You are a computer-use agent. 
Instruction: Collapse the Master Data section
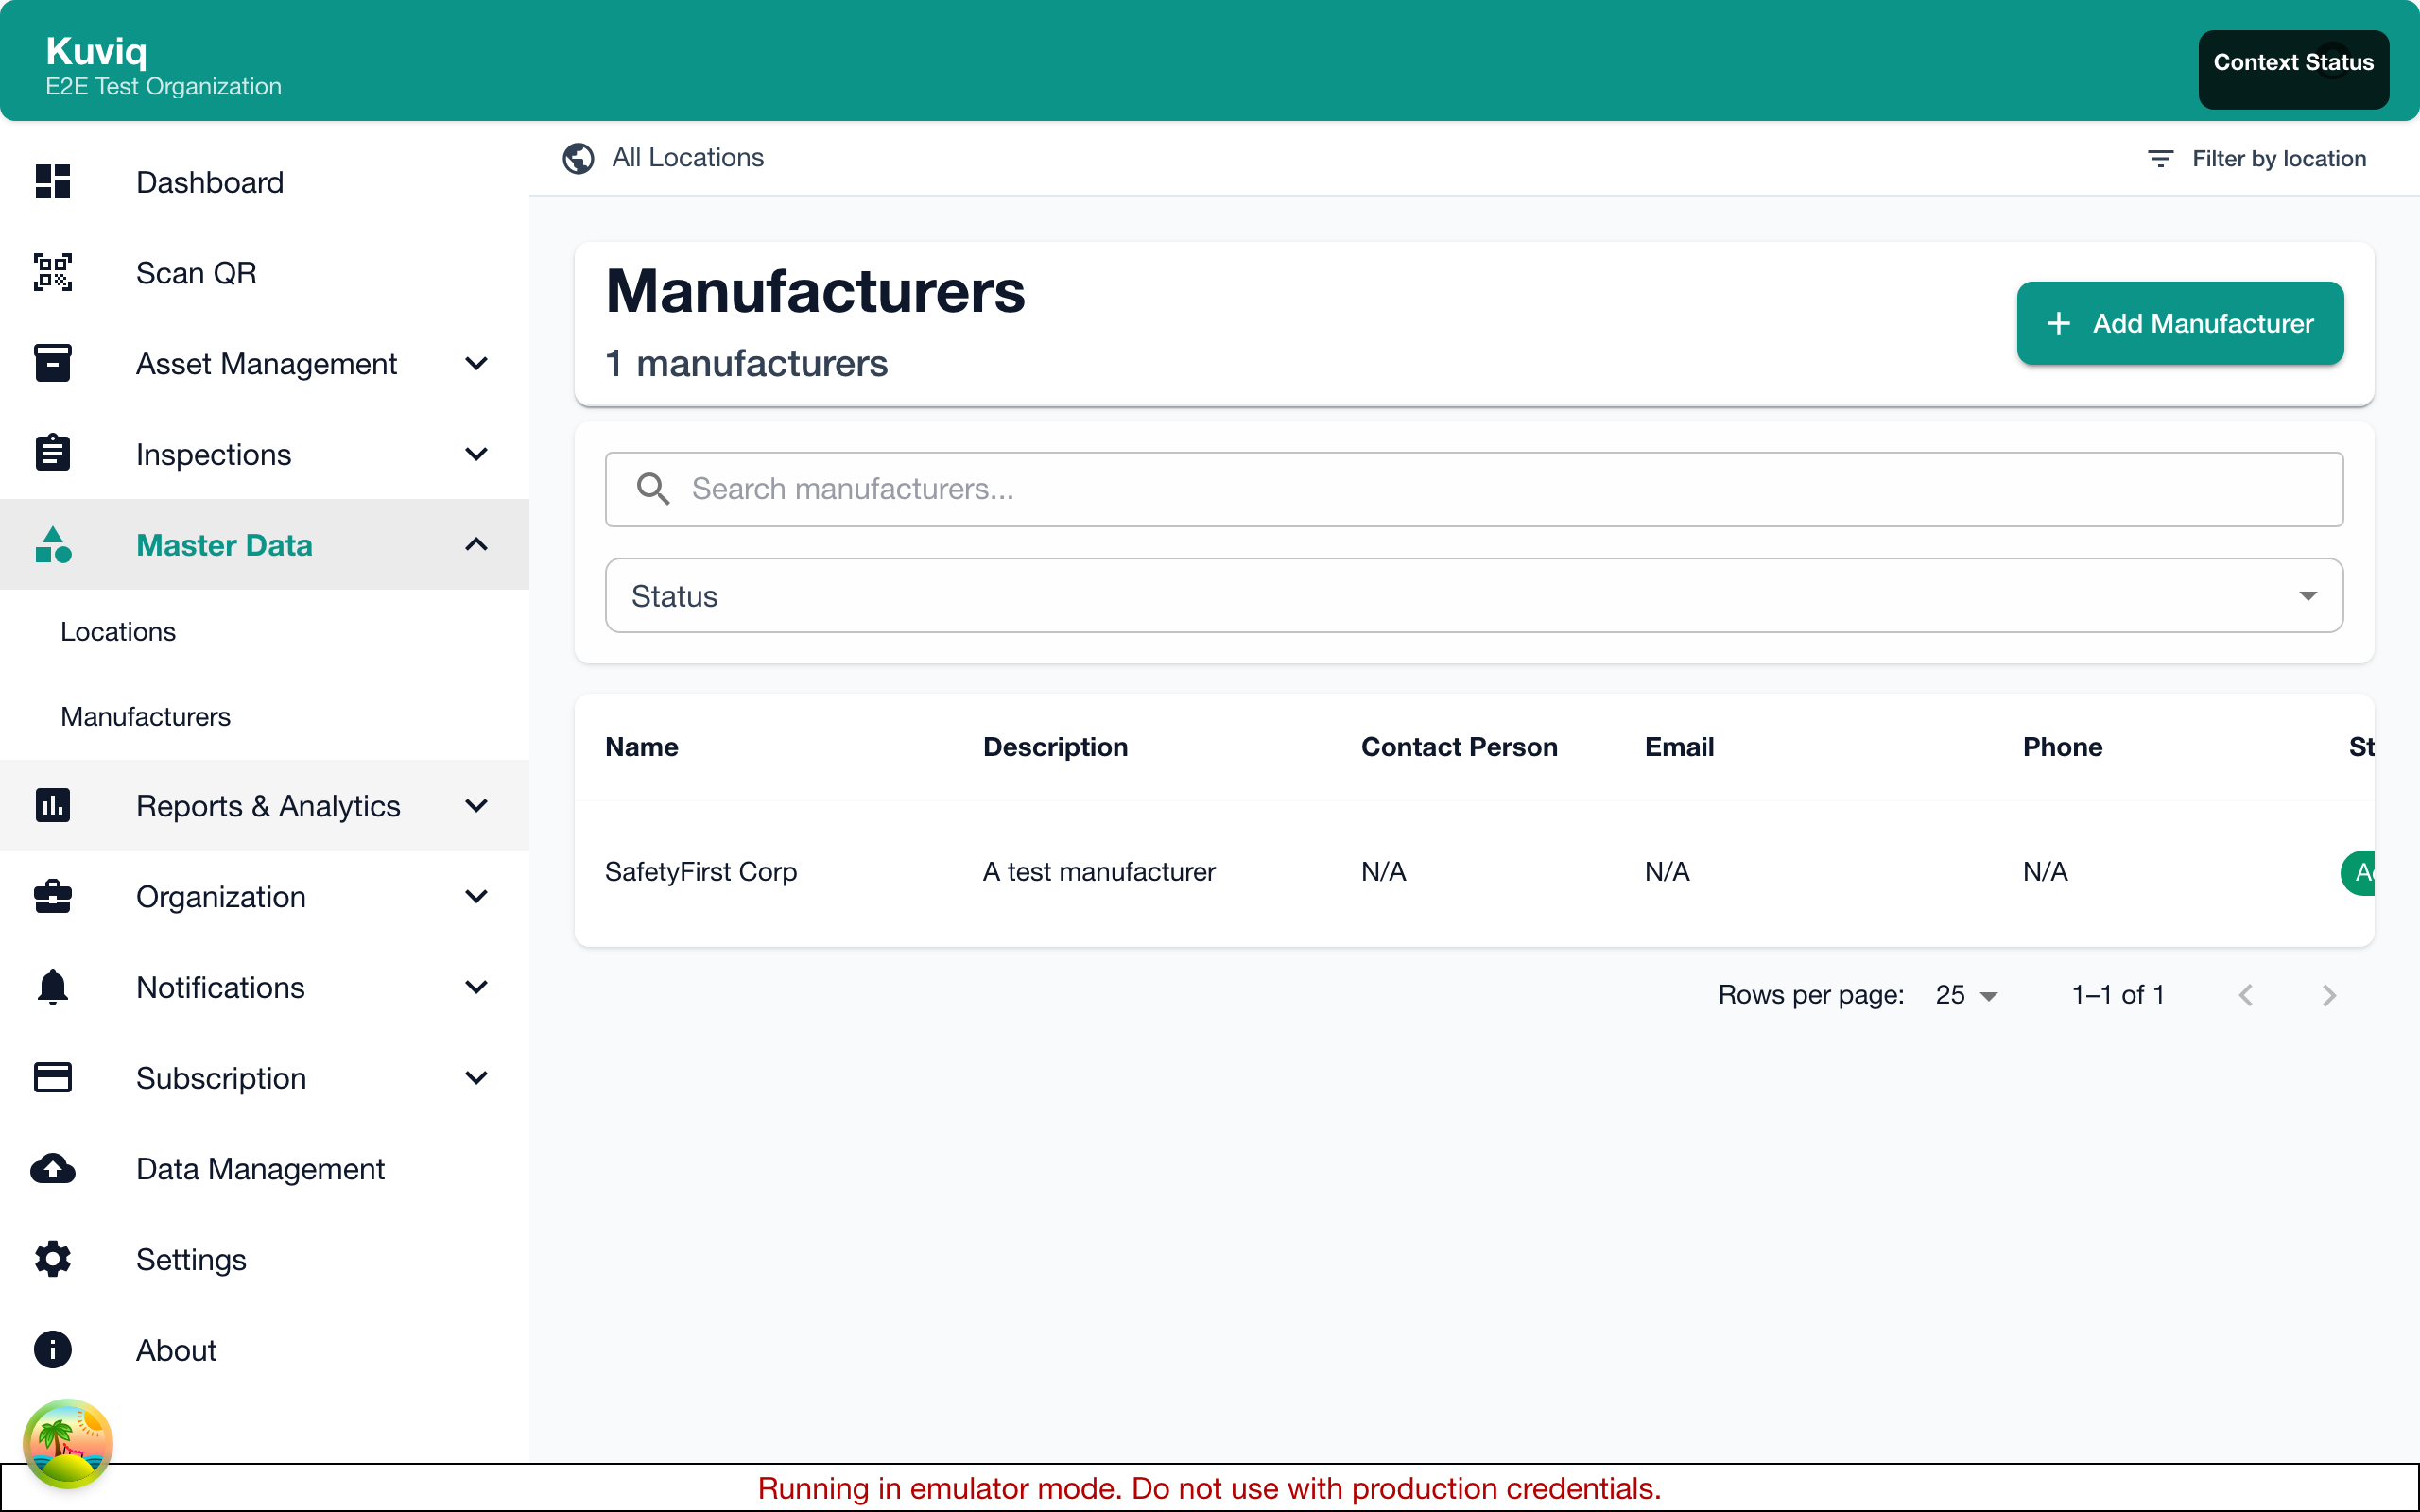point(476,545)
